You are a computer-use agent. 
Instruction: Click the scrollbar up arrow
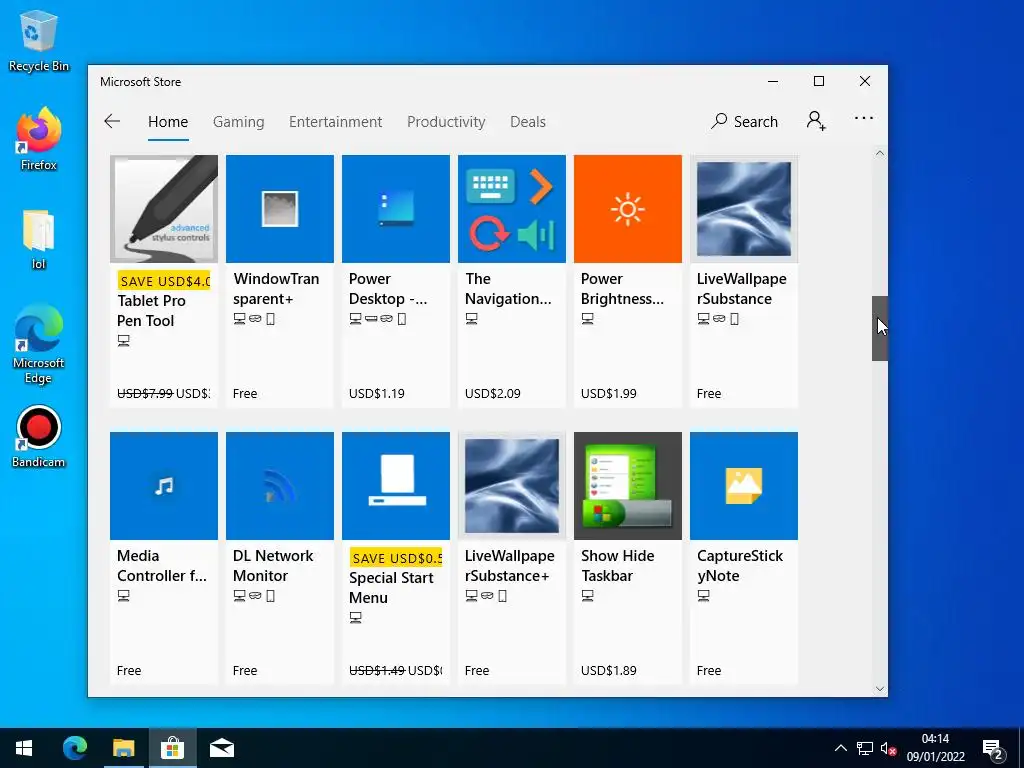point(880,153)
